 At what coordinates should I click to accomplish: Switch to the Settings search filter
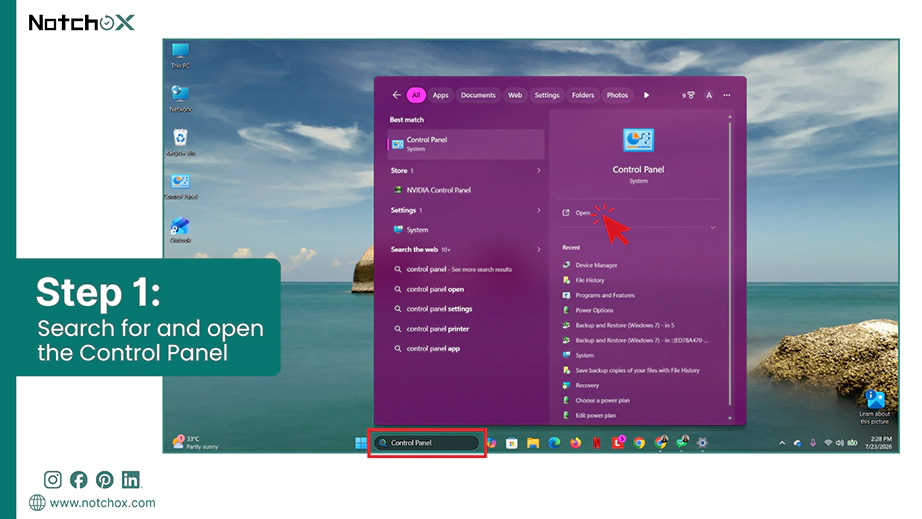point(547,95)
